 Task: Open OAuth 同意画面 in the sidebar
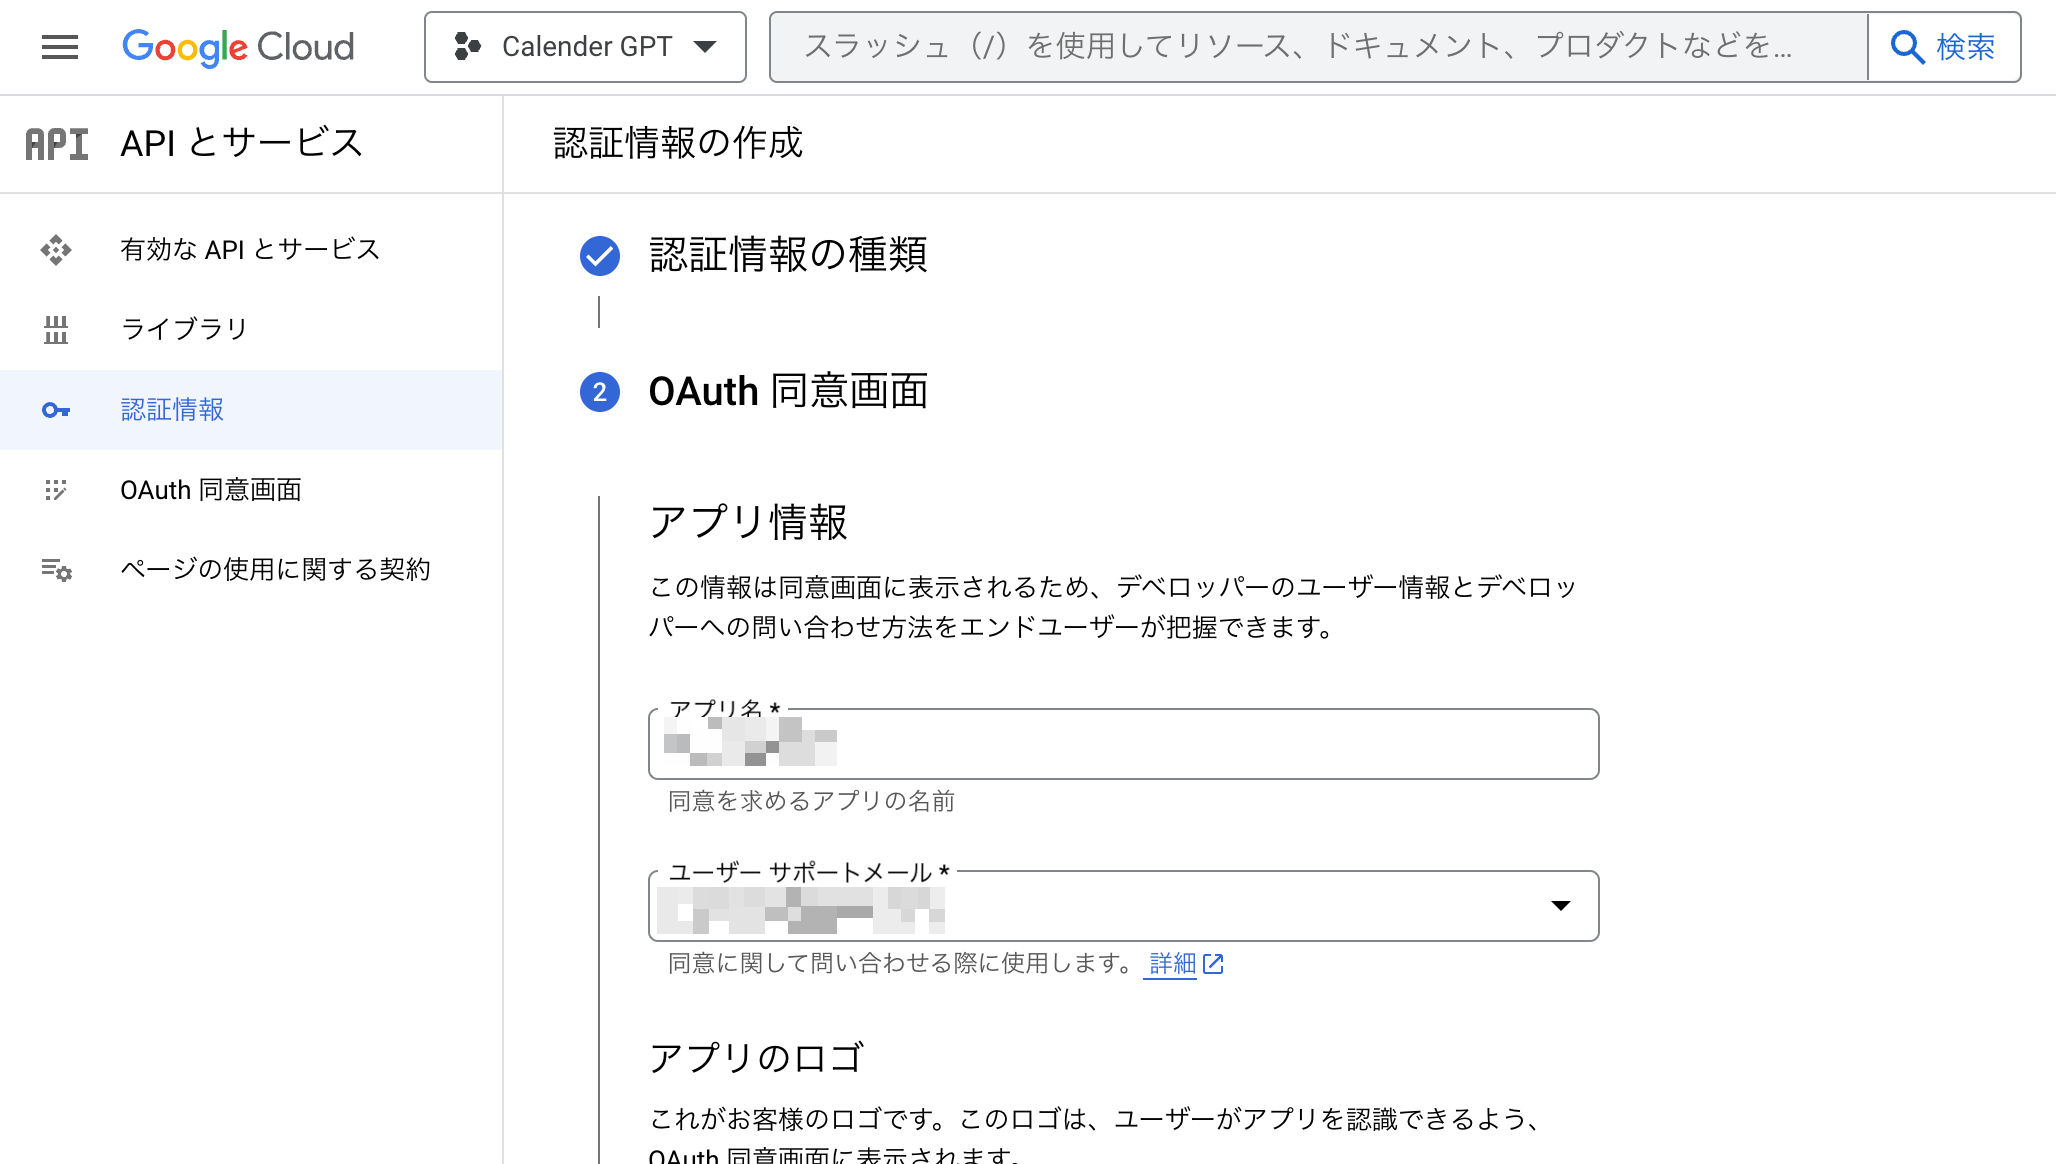[x=211, y=490]
